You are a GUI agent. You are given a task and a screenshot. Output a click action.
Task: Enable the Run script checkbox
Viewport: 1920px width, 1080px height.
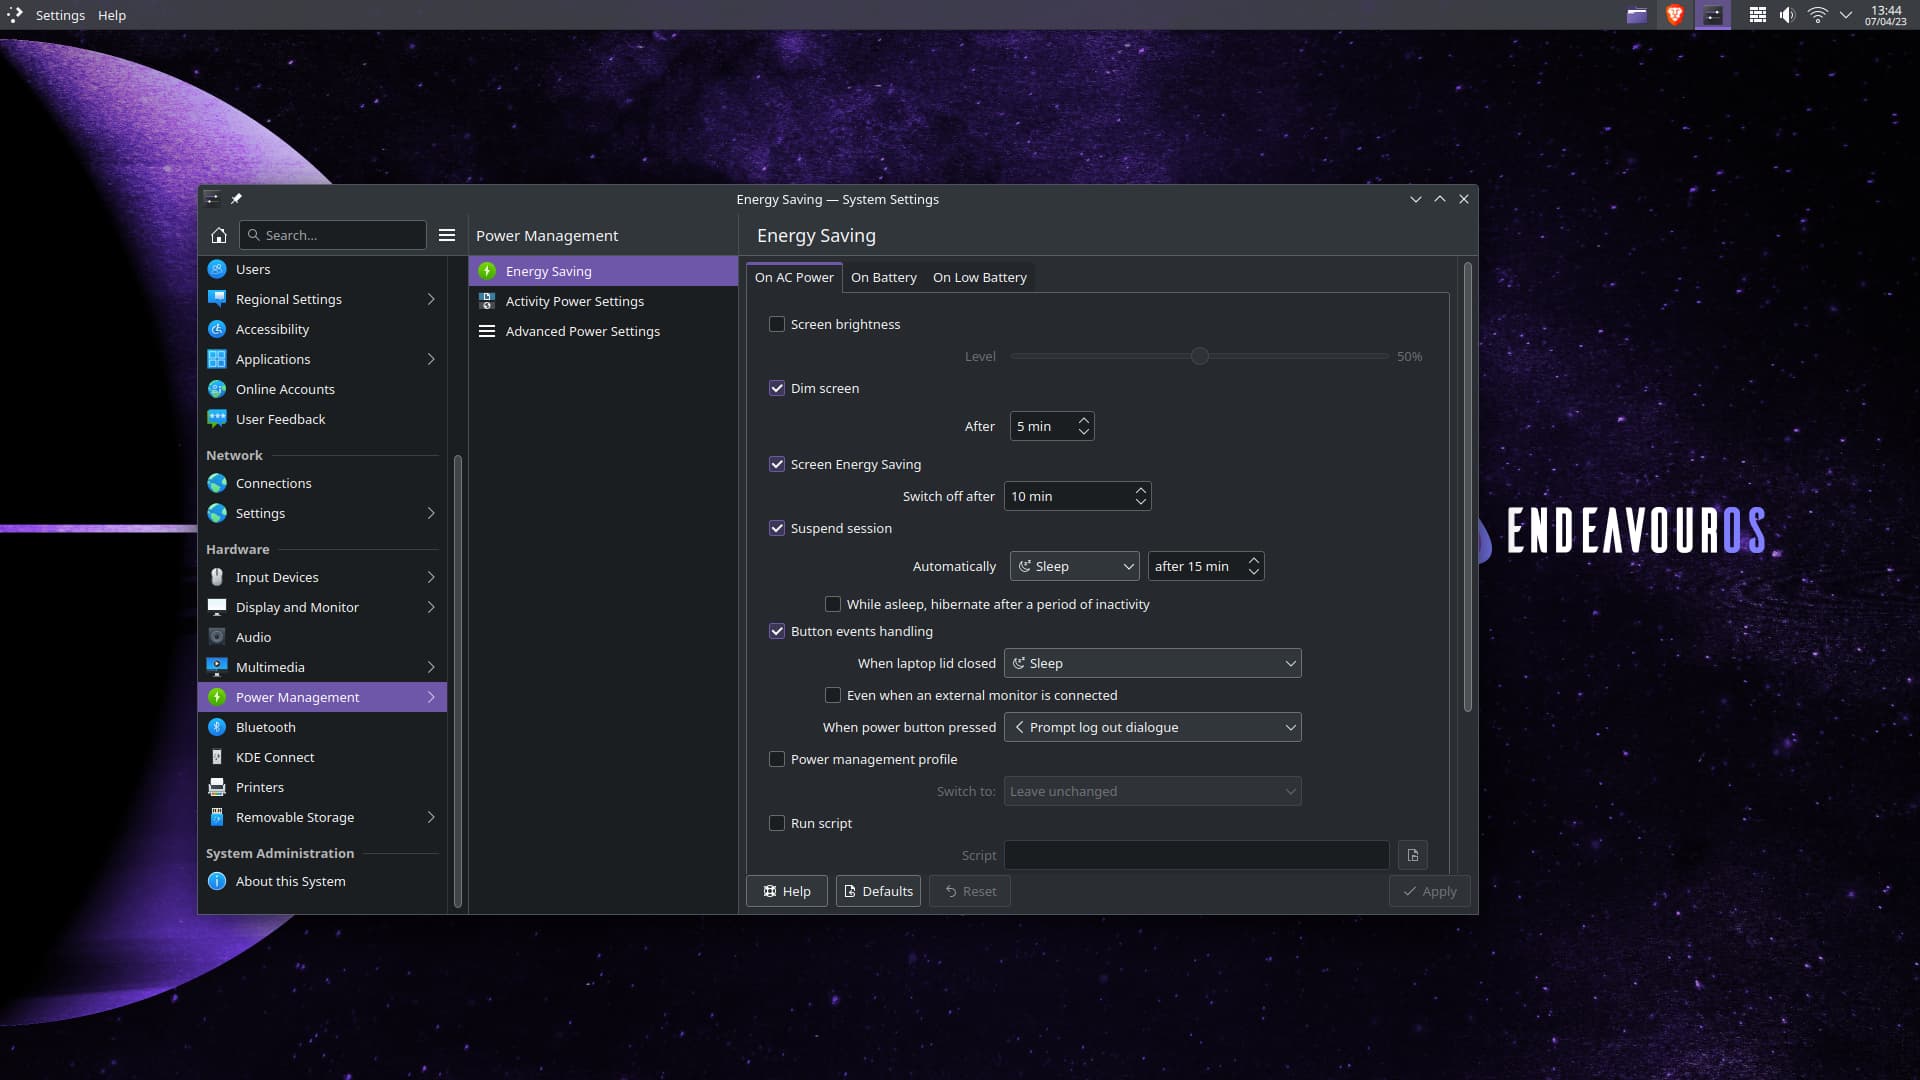tap(776, 823)
